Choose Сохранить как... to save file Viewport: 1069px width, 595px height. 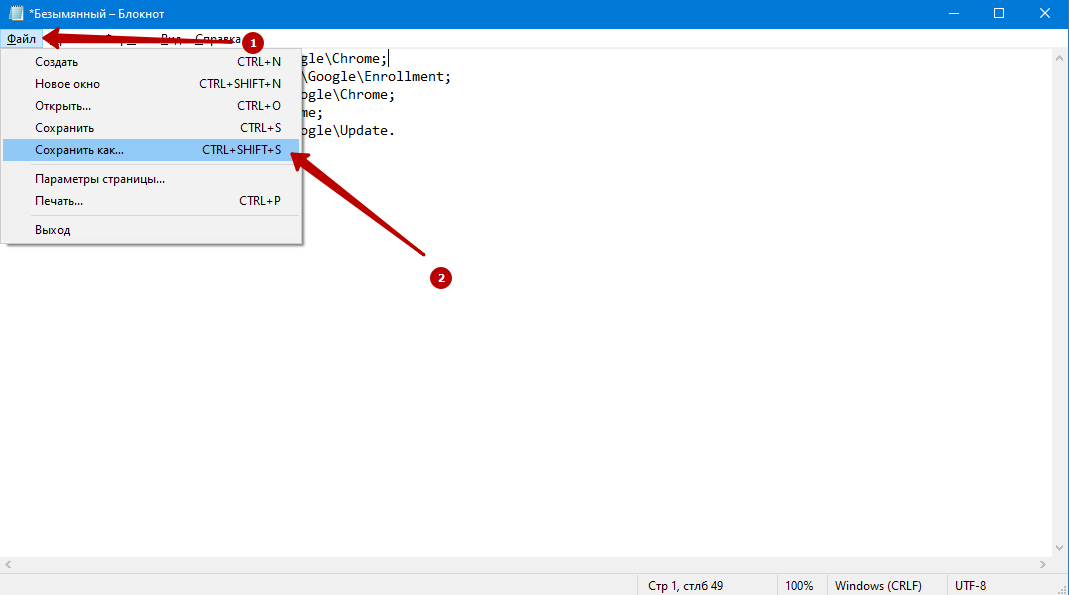point(79,150)
